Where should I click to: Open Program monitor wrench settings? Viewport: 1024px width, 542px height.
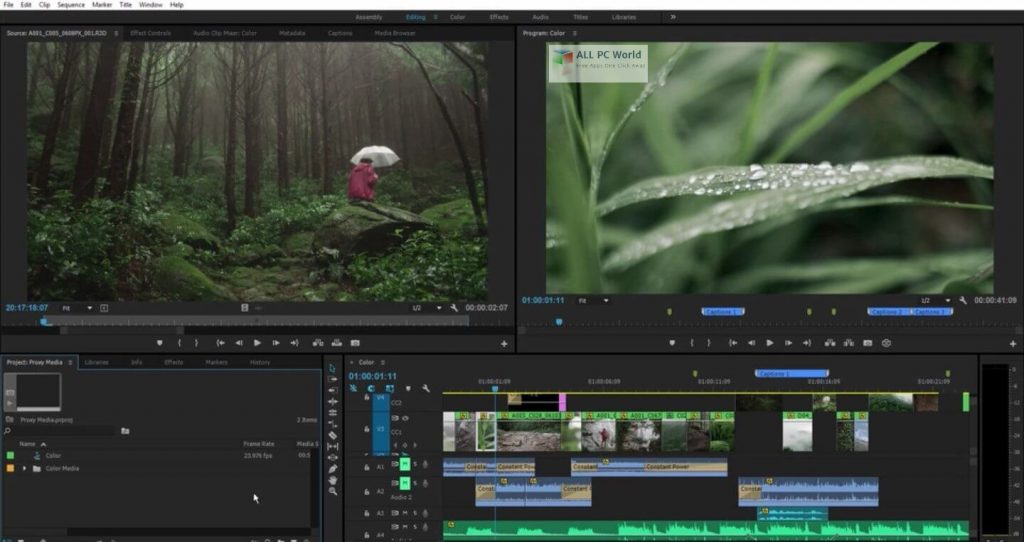tap(962, 300)
